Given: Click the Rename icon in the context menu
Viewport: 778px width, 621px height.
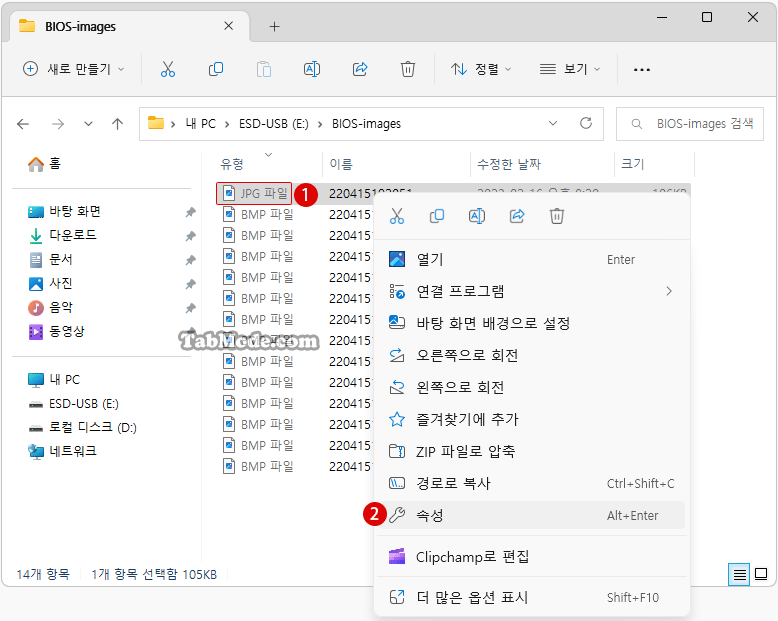Looking at the screenshot, I should pos(477,216).
